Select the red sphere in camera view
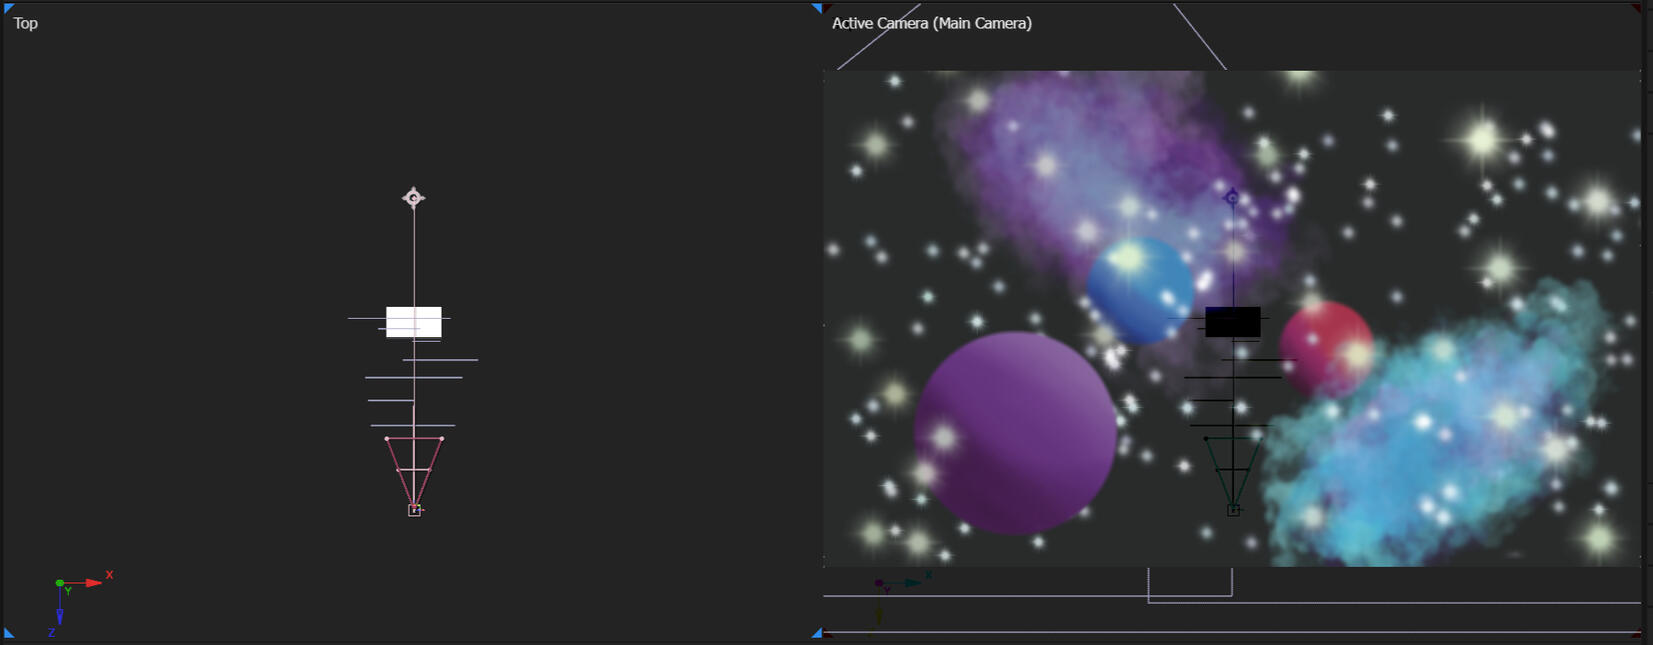The width and height of the screenshot is (1653, 645). click(x=1325, y=347)
